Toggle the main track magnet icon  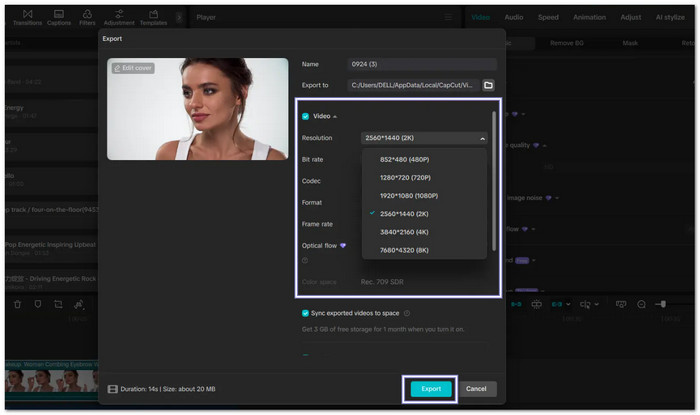pos(516,304)
